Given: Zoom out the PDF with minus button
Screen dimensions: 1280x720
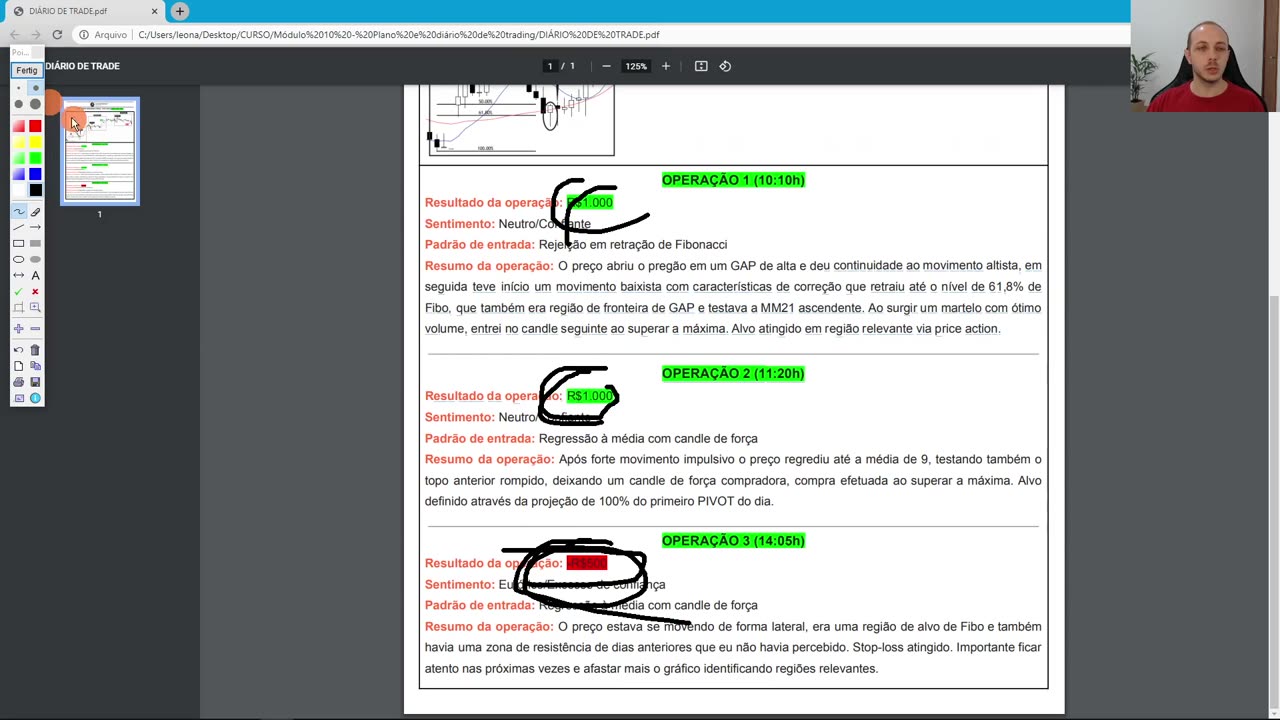Looking at the screenshot, I should 606,66.
